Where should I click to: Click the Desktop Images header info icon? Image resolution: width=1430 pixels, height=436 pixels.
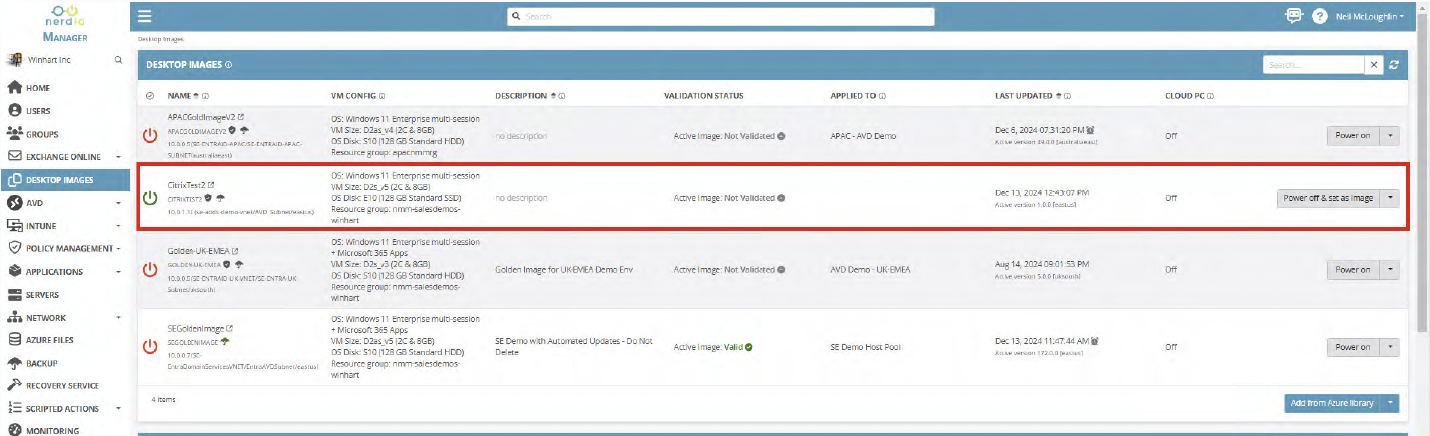coord(229,65)
